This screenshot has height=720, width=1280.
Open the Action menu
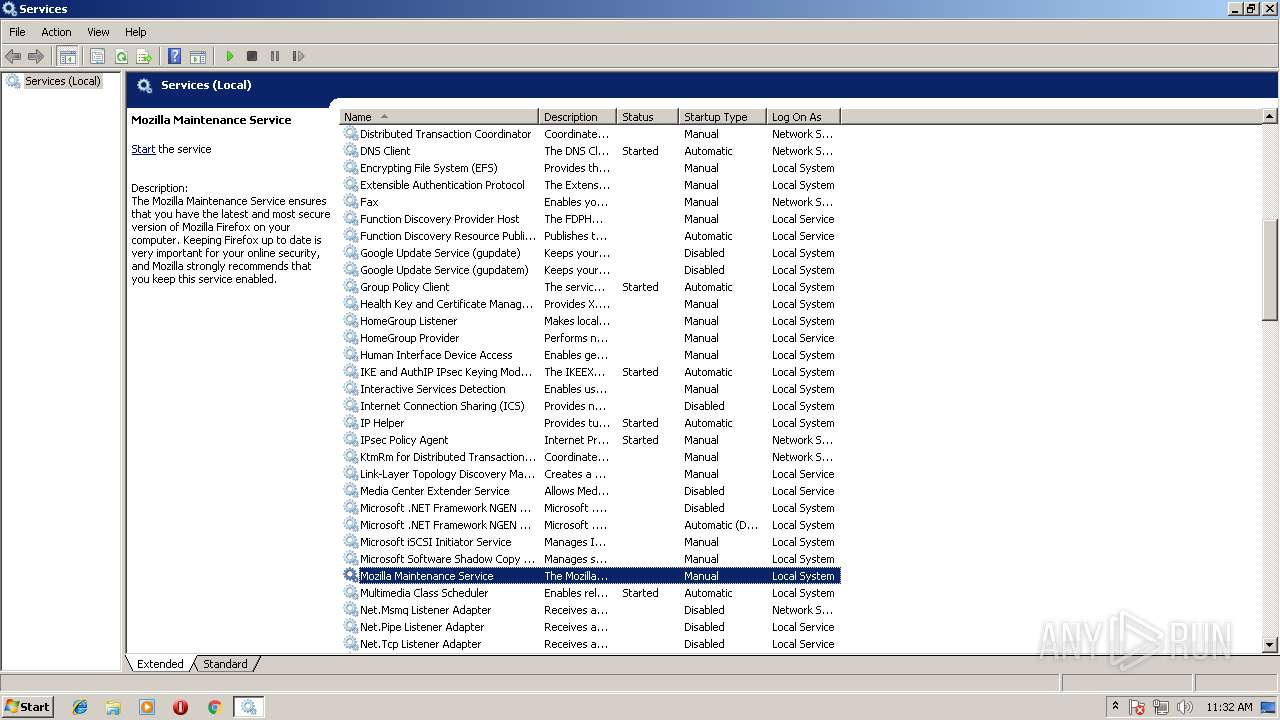[56, 32]
